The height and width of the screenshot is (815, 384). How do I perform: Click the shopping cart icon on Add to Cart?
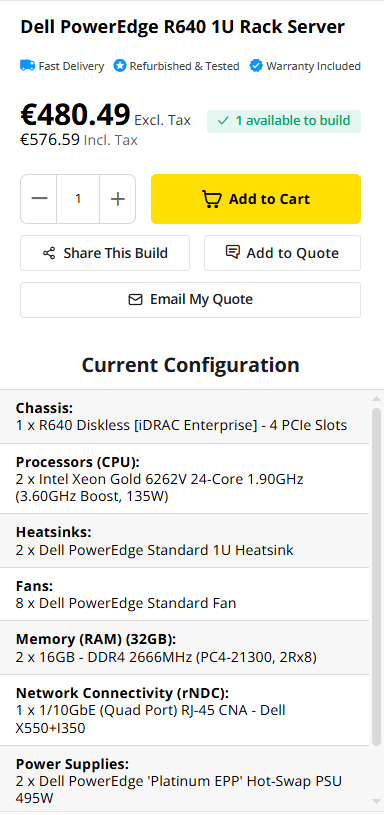click(211, 199)
